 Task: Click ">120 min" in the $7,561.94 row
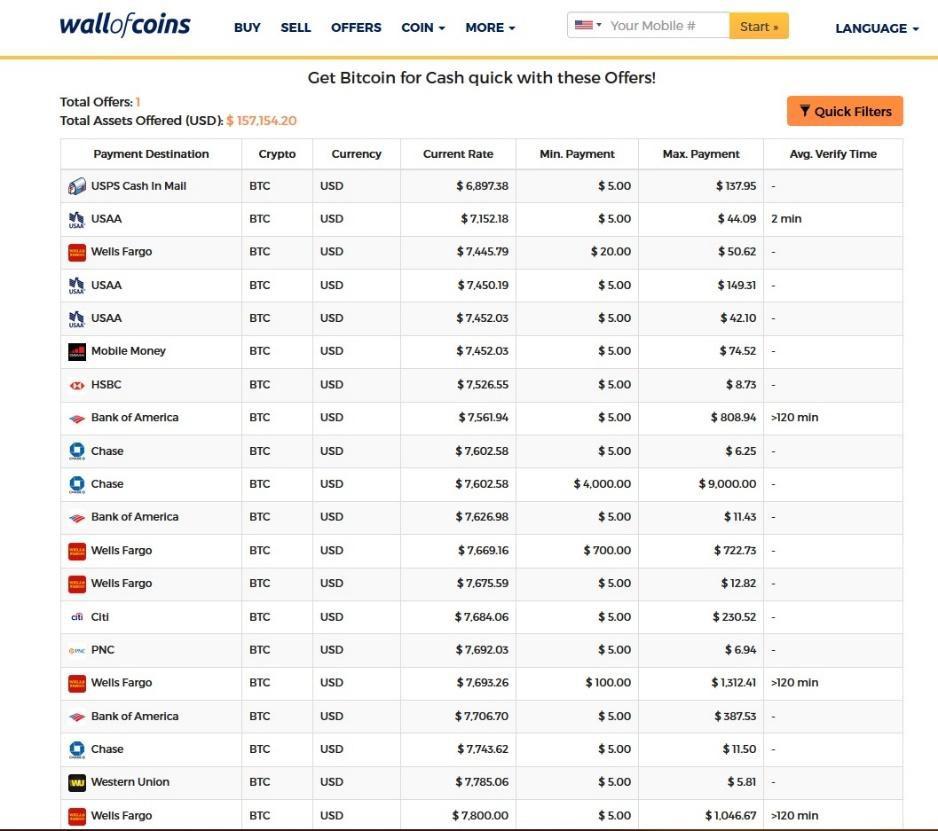tap(794, 418)
